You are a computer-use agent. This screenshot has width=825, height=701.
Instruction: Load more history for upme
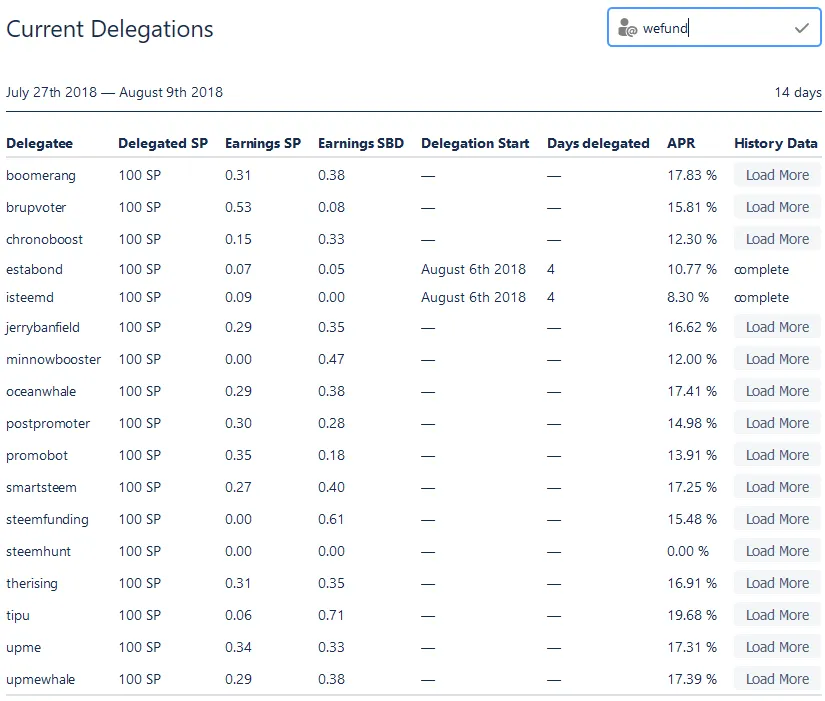(777, 647)
